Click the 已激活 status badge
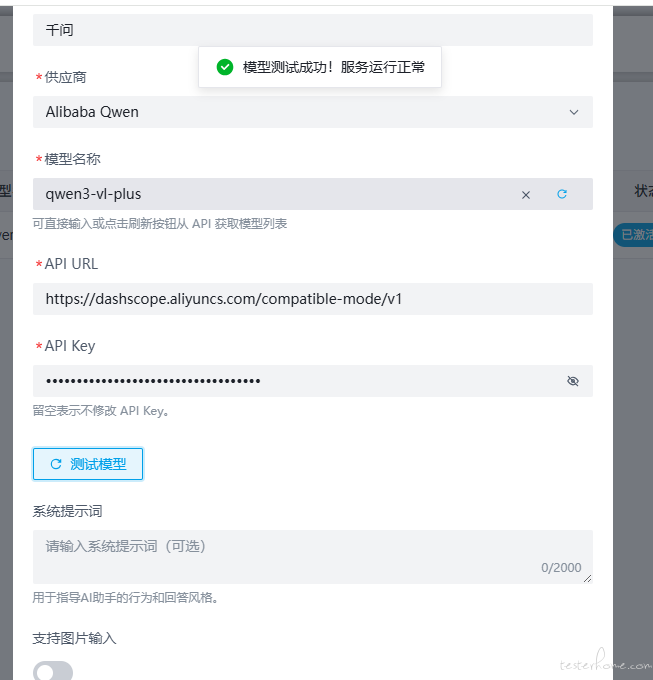 tap(636, 235)
